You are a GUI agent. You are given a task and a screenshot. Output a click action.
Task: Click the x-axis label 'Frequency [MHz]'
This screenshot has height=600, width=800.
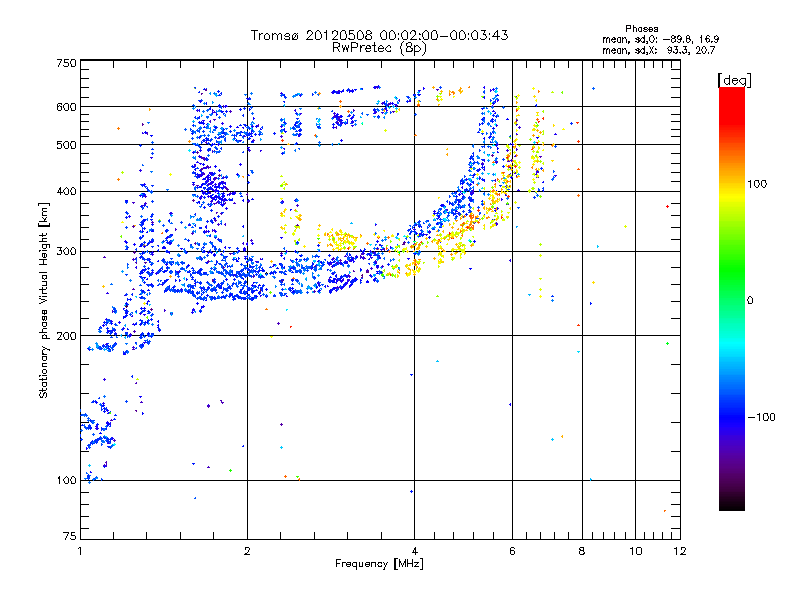[x=379, y=564]
